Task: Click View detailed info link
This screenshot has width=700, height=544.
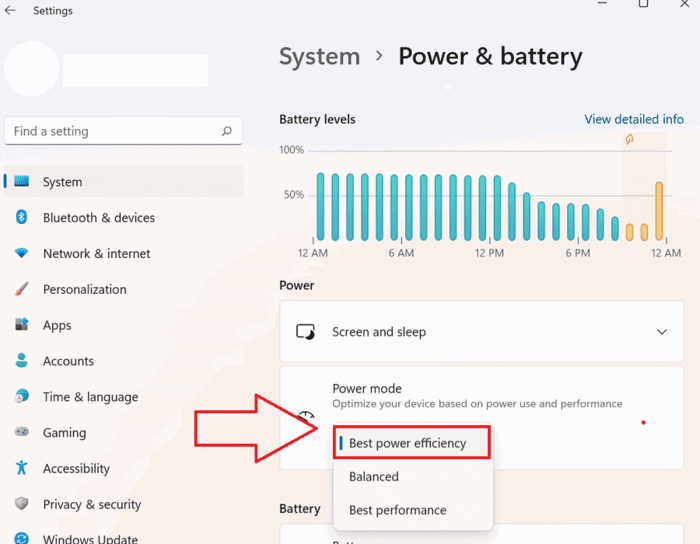Action: pos(634,119)
